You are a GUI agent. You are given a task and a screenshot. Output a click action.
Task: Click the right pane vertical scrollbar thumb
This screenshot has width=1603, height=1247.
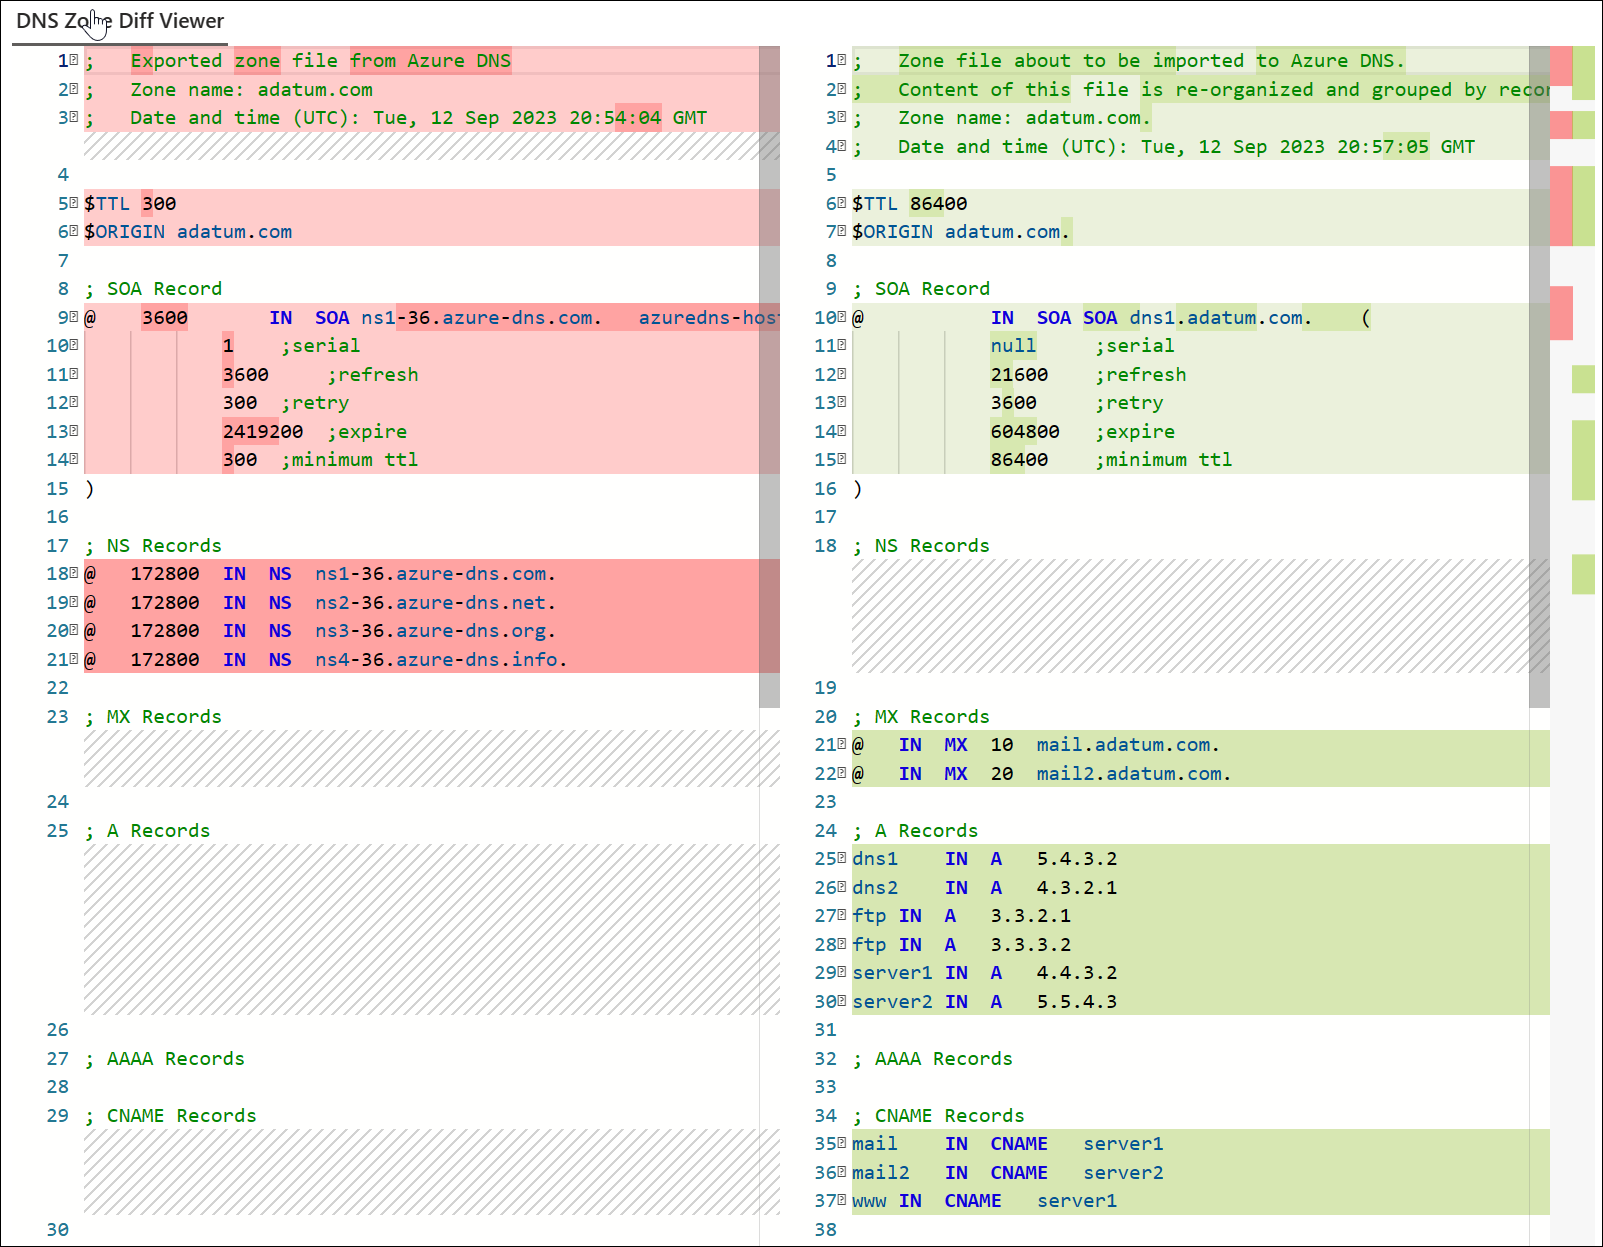[1539, 377]
